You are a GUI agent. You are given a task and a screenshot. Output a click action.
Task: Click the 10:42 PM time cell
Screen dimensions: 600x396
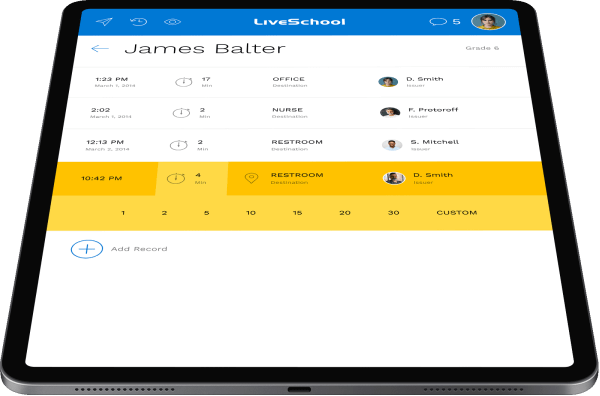[x=102, y=178]
